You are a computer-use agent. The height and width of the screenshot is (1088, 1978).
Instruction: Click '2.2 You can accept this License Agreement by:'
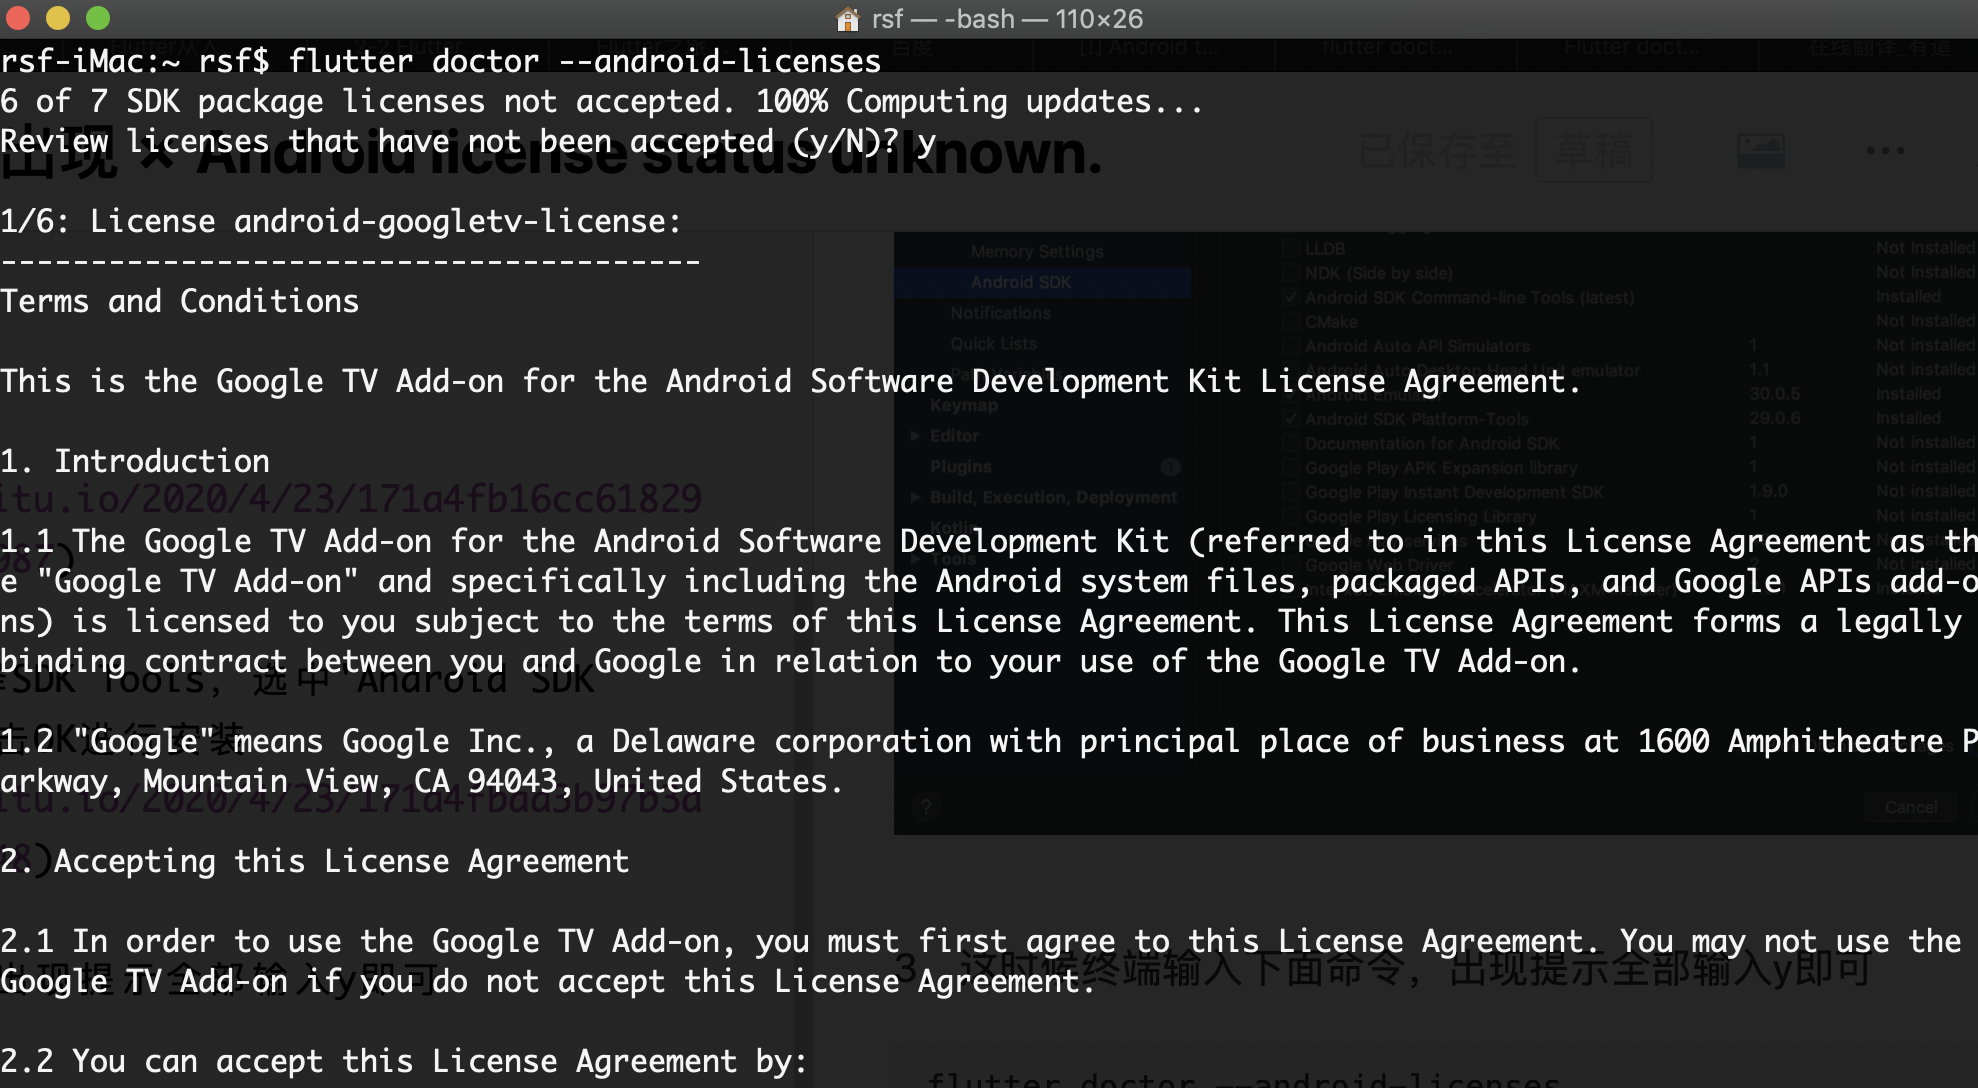pos(404,1061)
